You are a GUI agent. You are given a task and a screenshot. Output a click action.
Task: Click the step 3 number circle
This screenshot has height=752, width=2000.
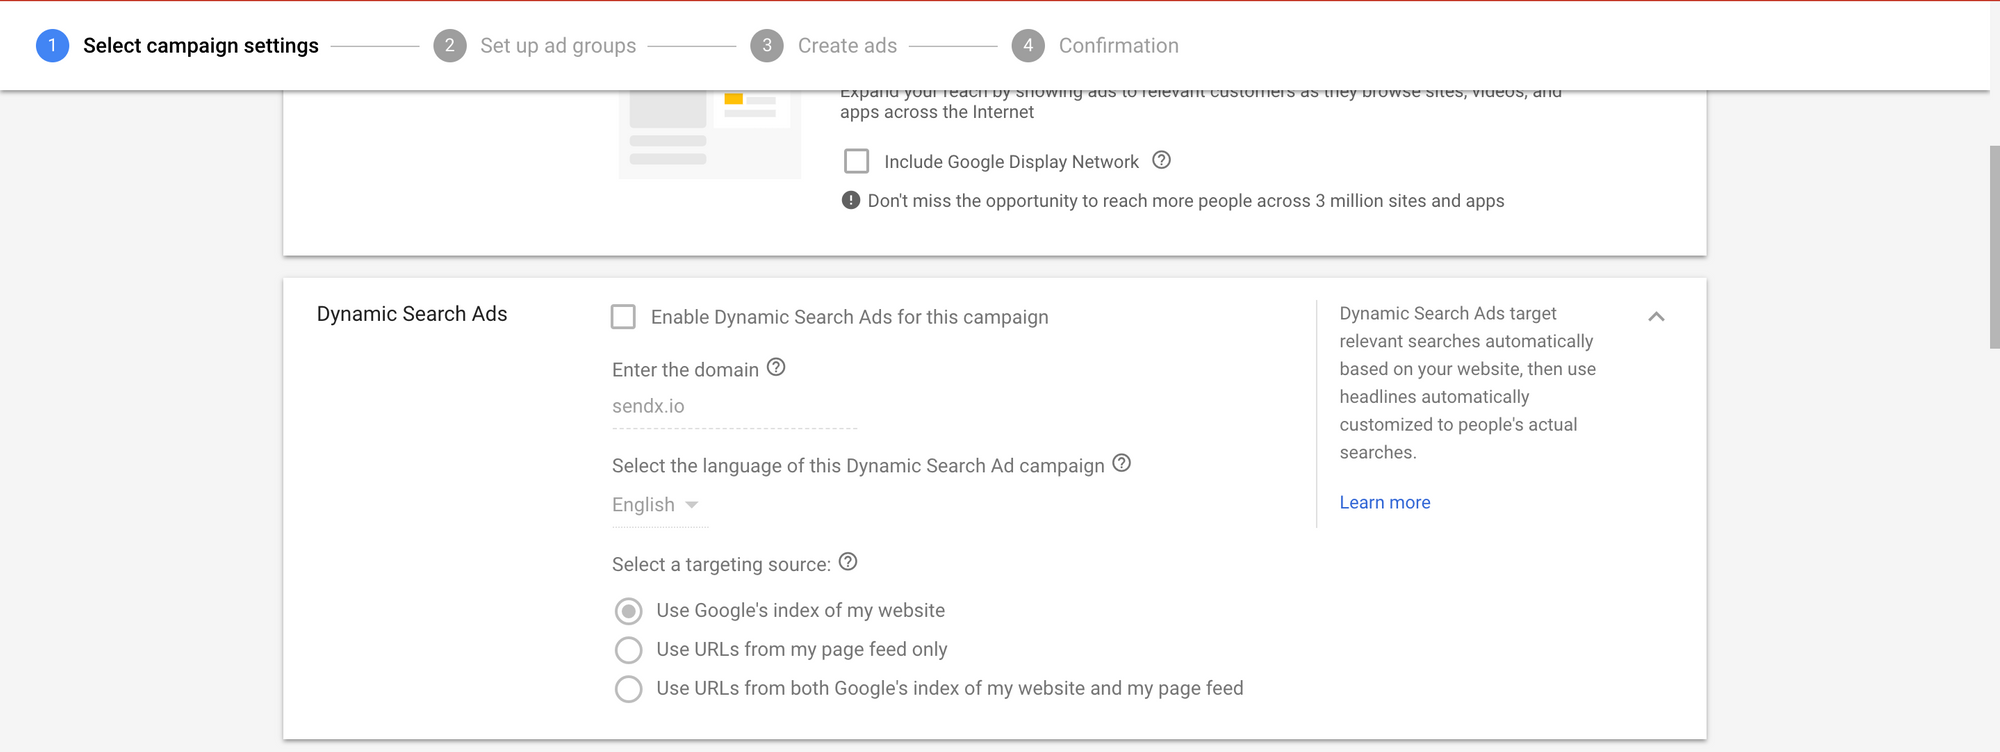pyautogui.click(x=767, y=46)
